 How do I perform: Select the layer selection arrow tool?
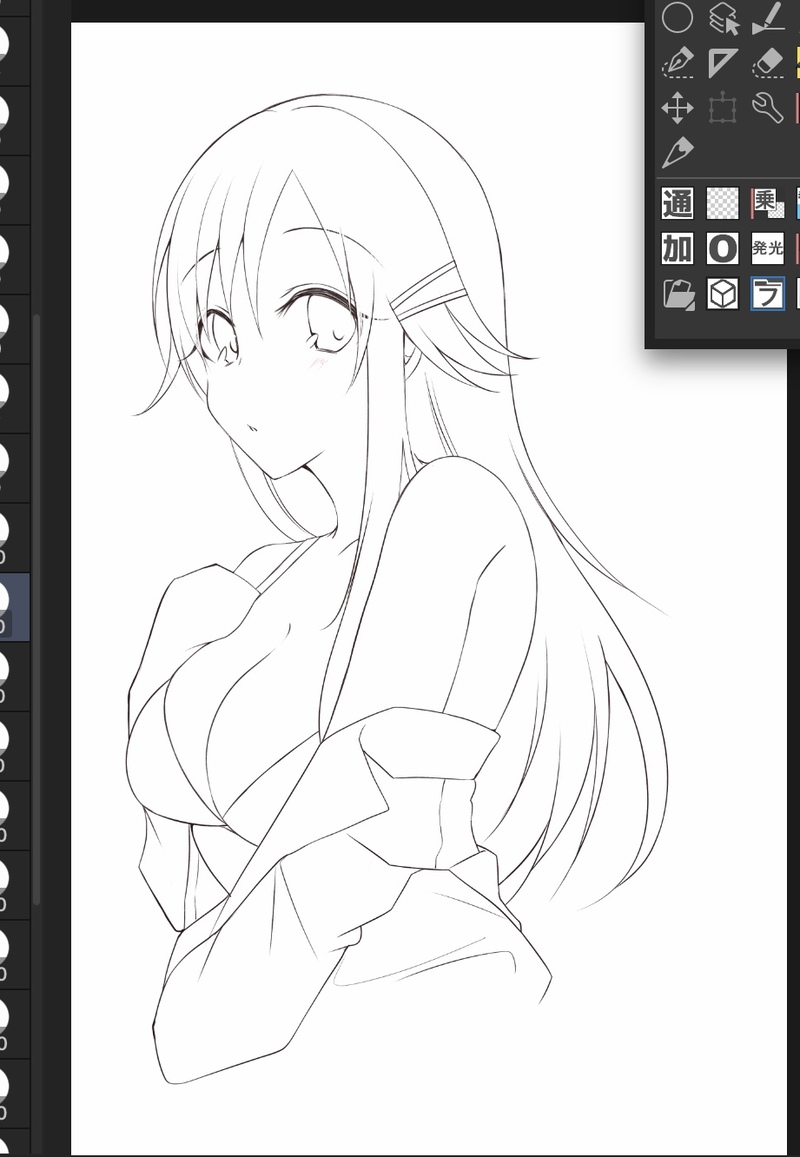[723, 18]
